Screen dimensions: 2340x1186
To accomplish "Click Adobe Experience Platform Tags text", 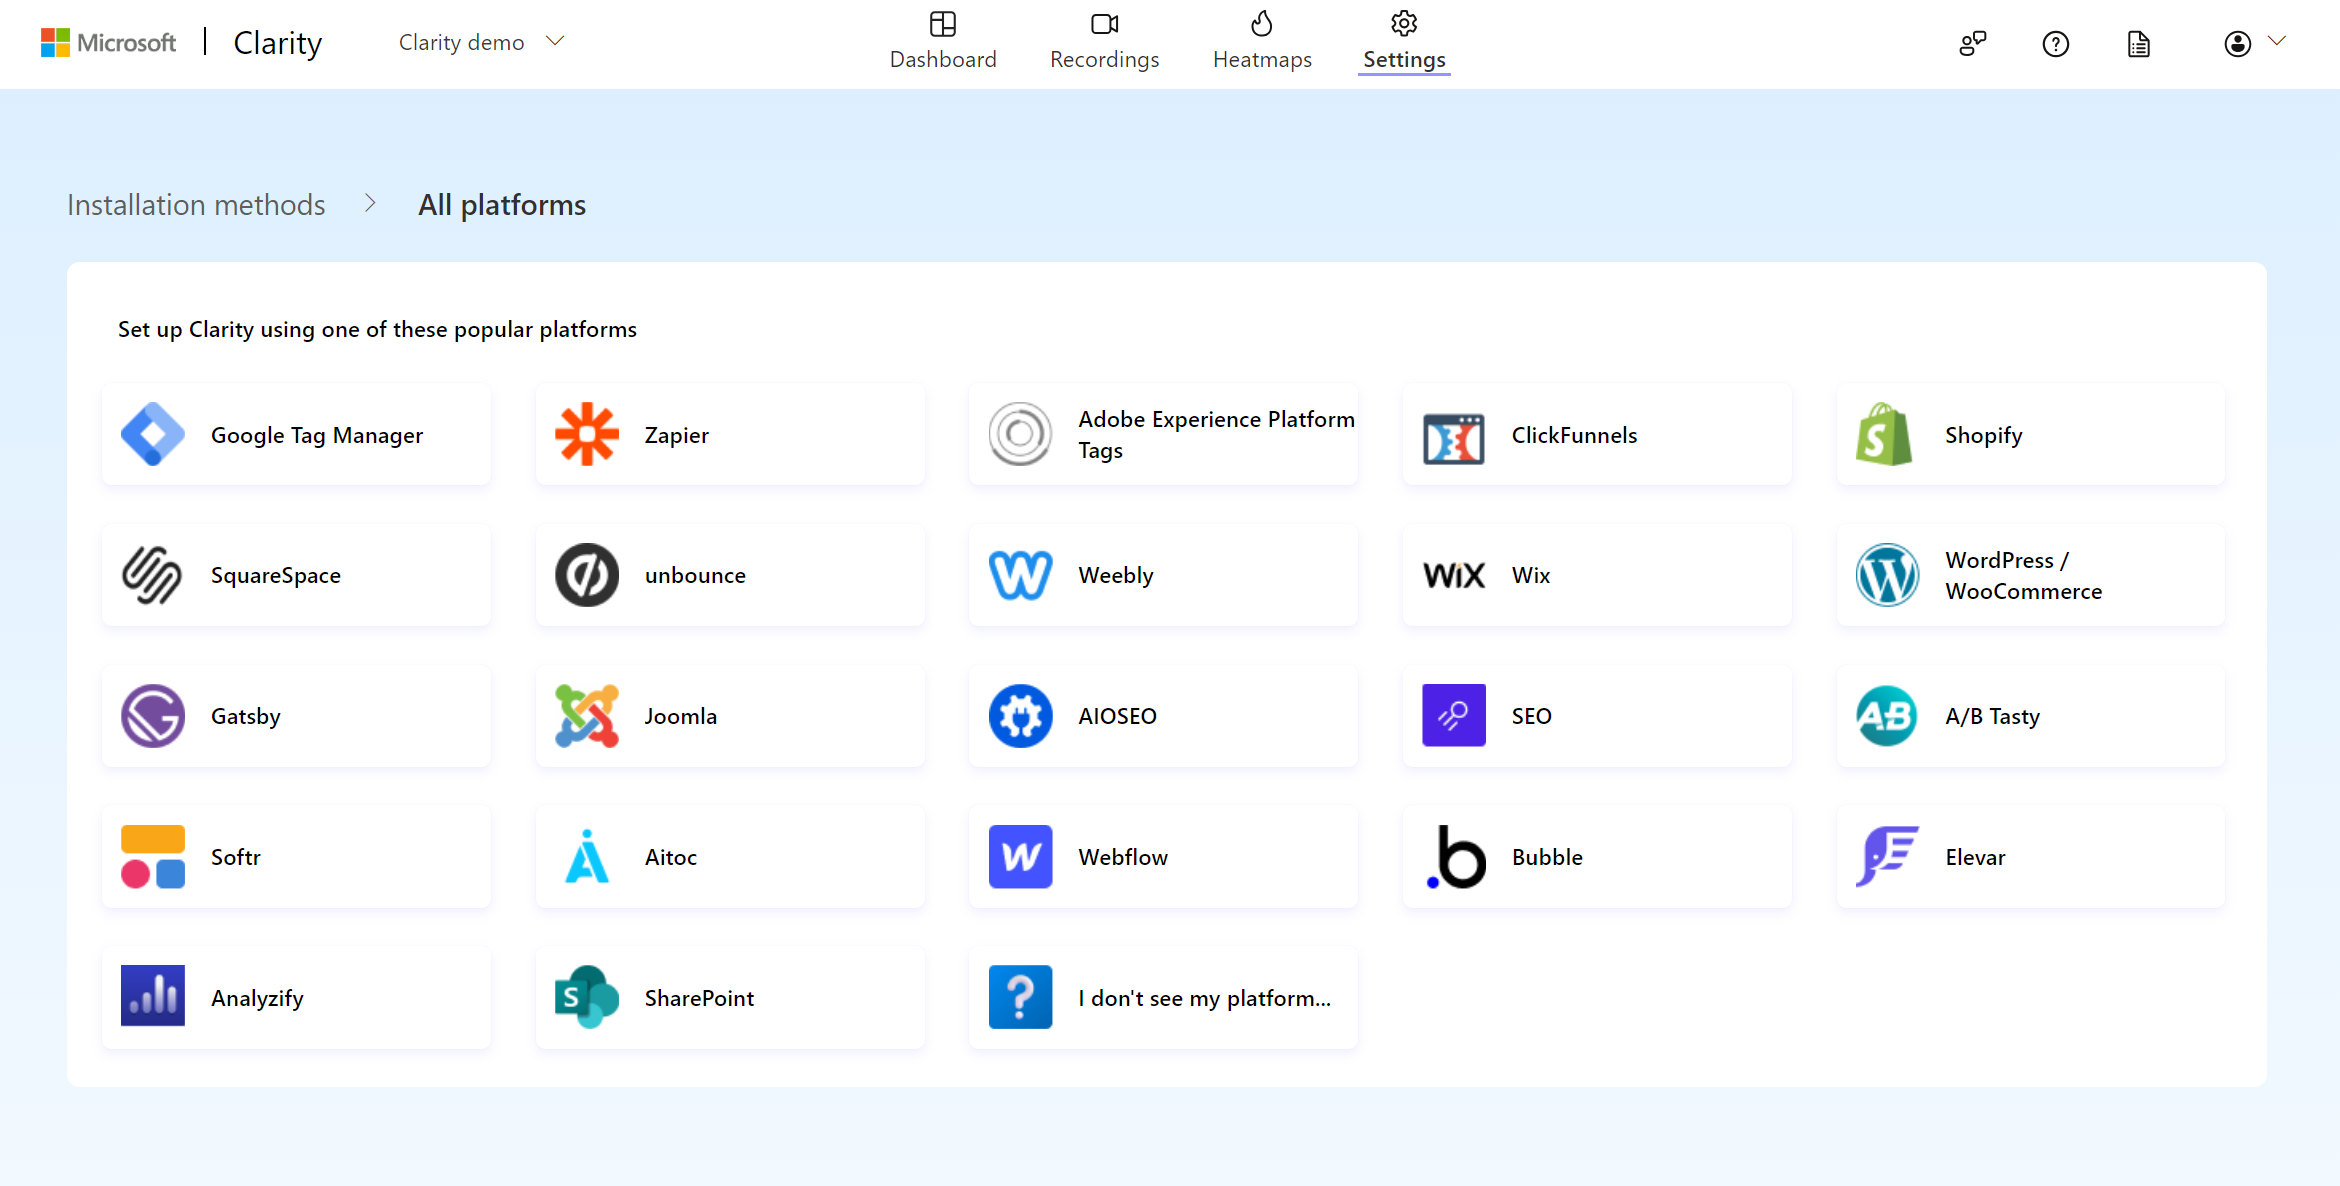I will [x=1216, y=435].
